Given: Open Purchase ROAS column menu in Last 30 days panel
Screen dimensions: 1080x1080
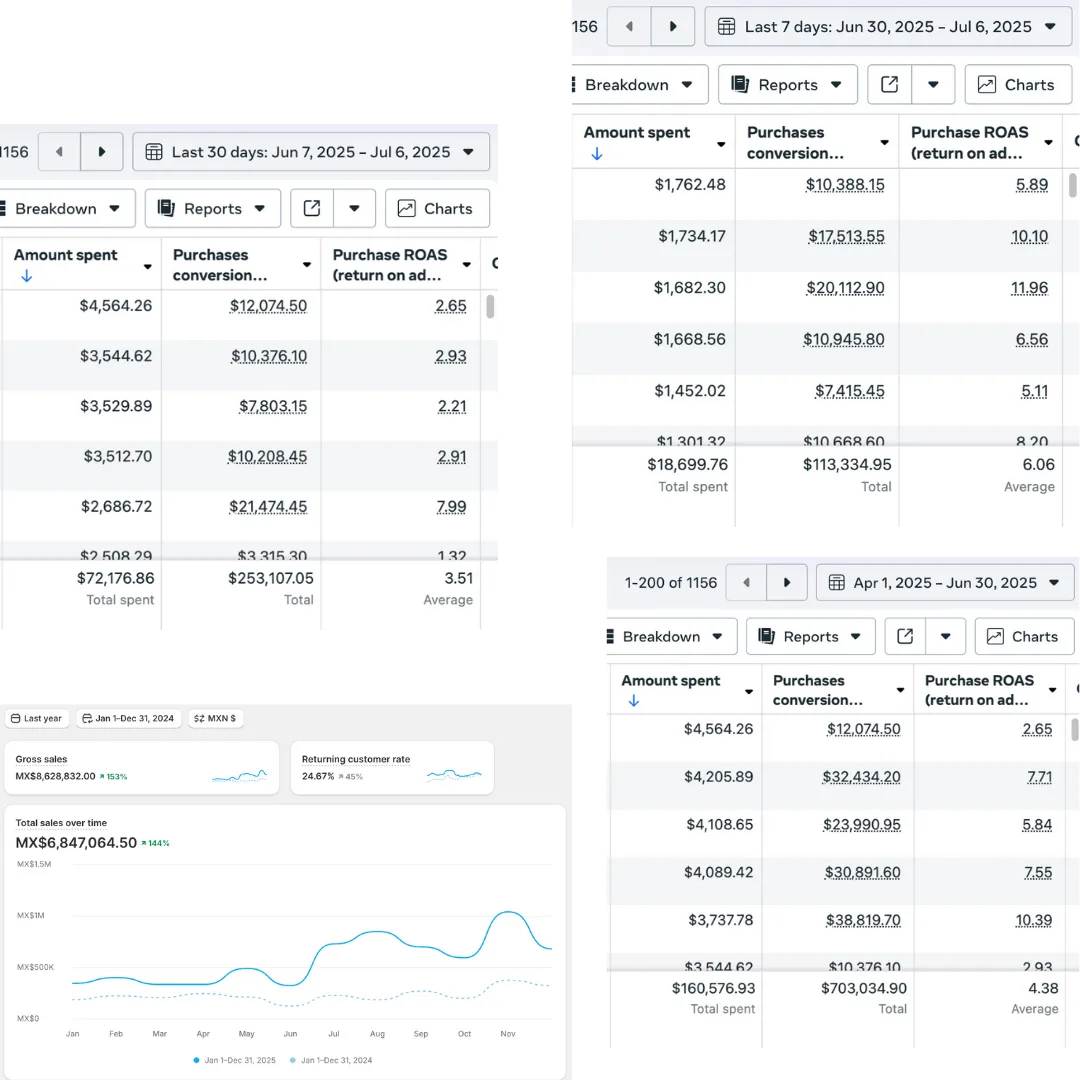Looking at the screenshot, I should [467, 265].
